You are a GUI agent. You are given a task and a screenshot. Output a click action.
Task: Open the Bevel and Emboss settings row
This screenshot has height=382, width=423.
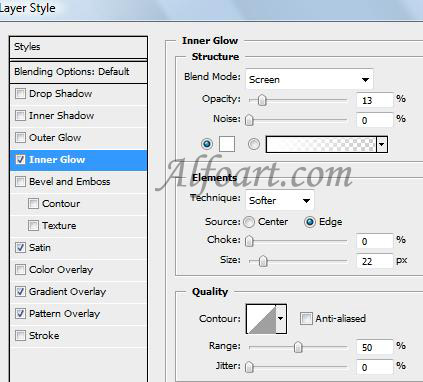pyautogui.click(x=78, y=182)
